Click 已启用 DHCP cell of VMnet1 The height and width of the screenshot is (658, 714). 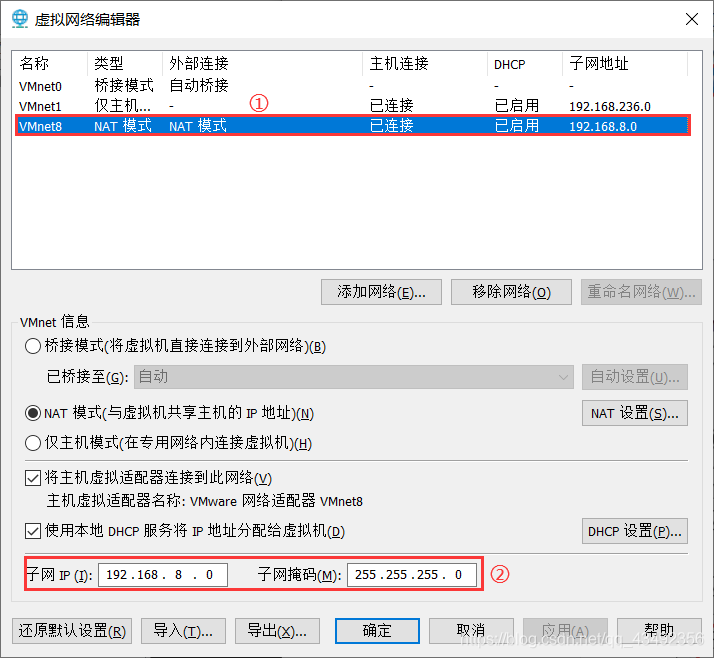(517, 106)
